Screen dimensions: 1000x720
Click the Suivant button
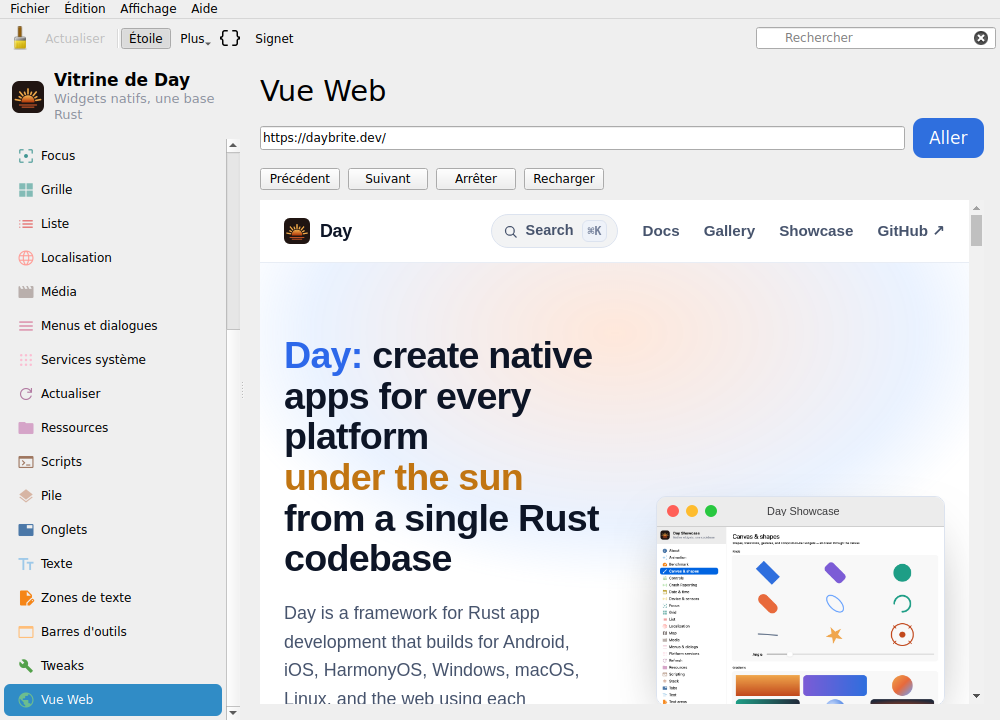point(388,179)
